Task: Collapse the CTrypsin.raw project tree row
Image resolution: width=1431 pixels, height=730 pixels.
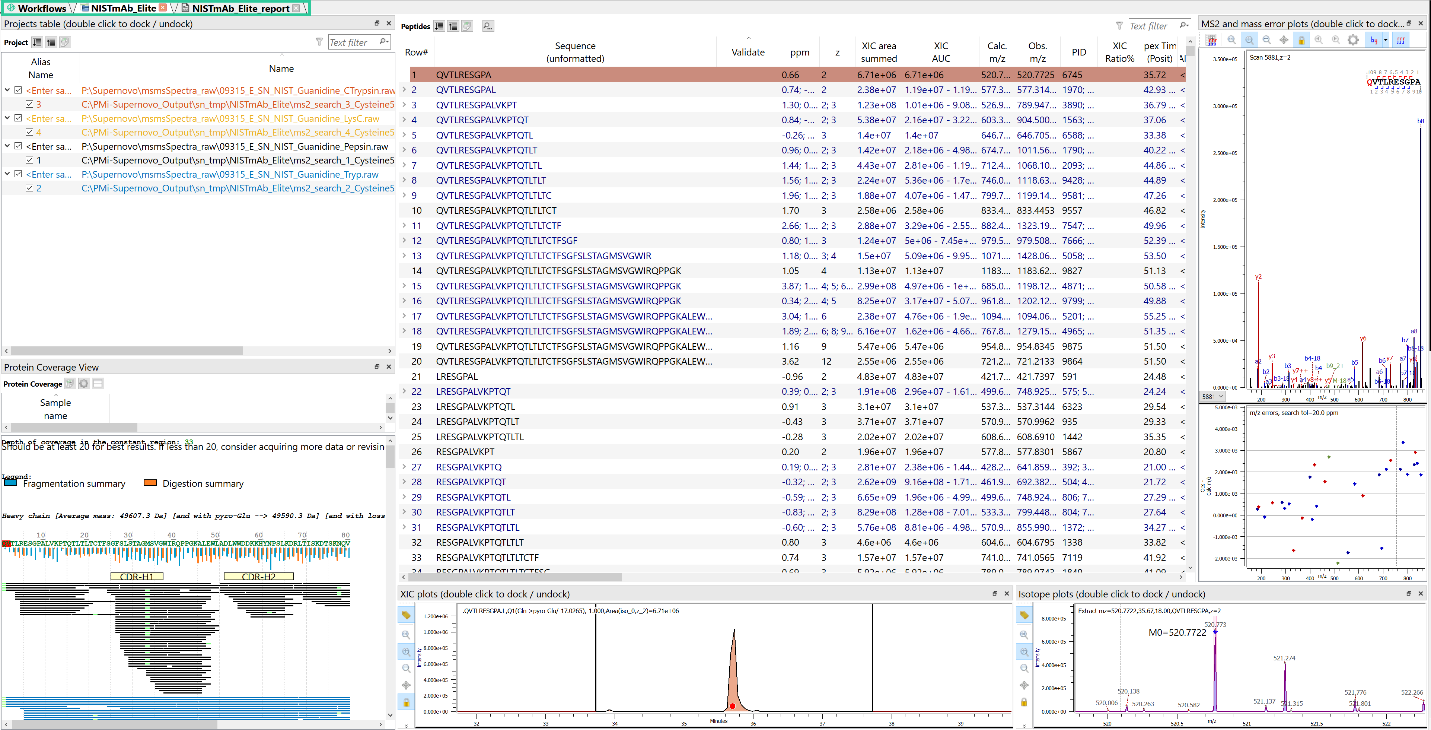Action: click(x=7, y=91)
